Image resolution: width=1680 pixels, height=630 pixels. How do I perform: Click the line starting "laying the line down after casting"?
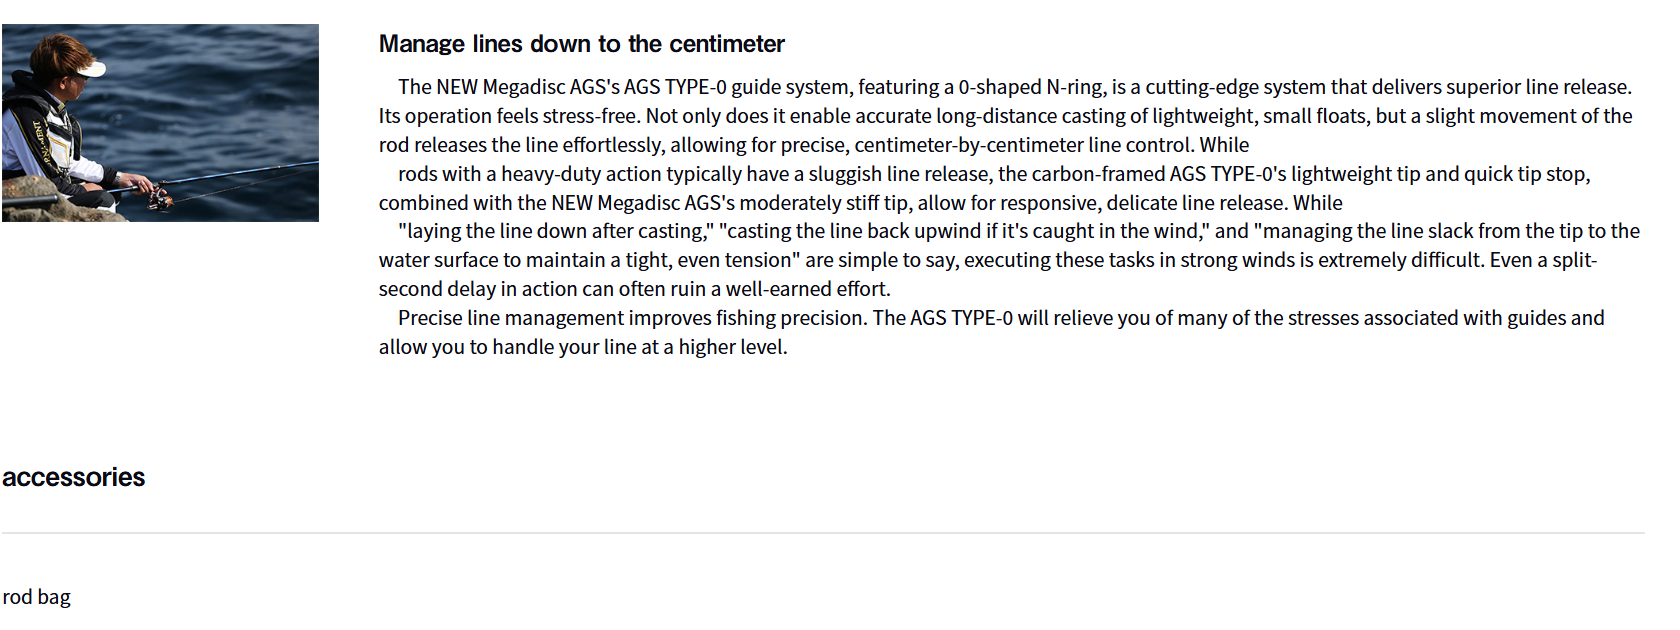coord(1018,231)
